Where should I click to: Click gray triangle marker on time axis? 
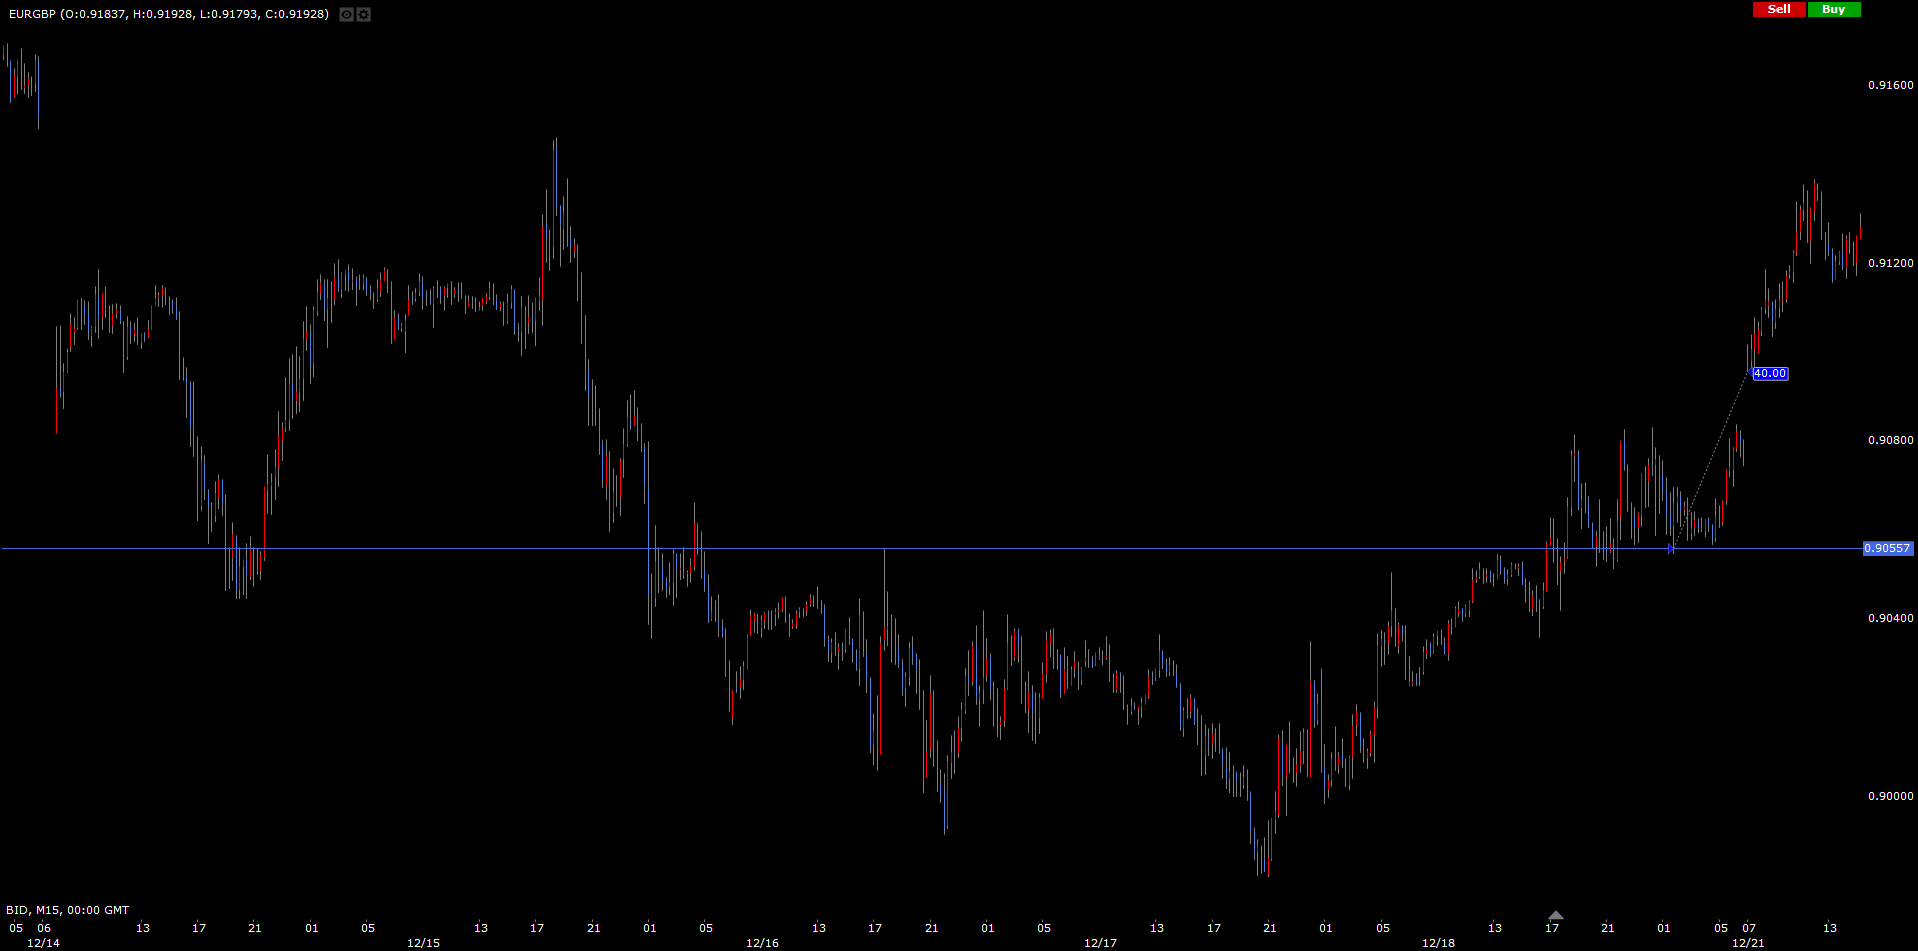click(x=1555, y=915)
